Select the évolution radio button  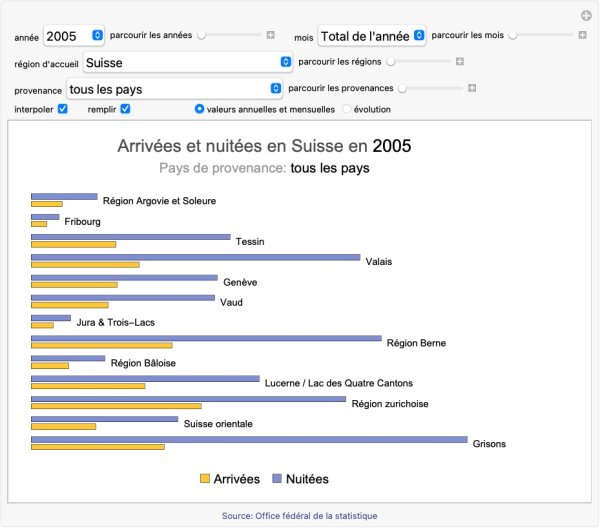(x=347, y=109)
